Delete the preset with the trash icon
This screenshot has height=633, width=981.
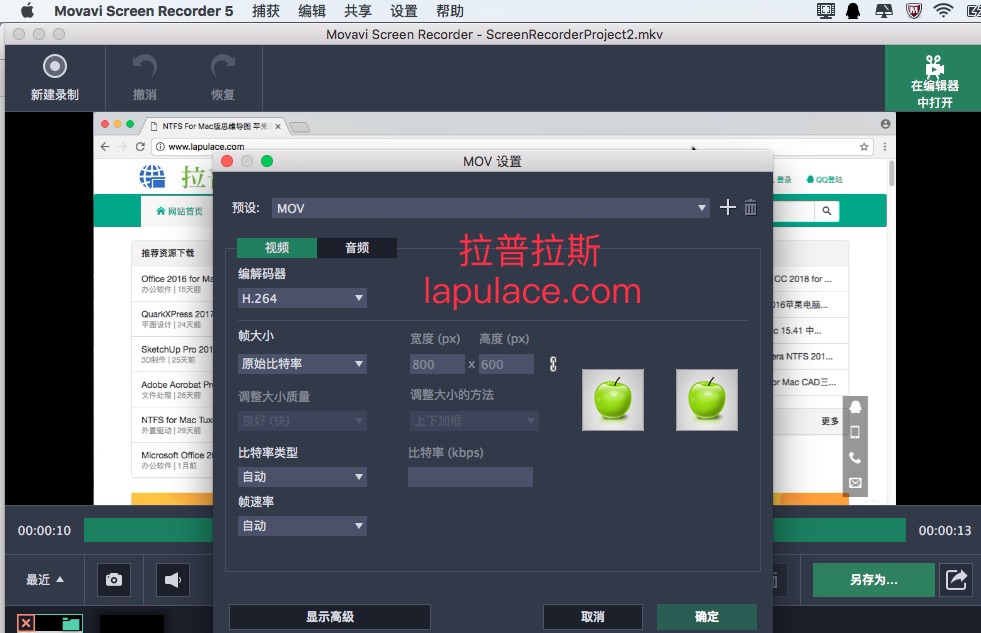coord(751,208)
